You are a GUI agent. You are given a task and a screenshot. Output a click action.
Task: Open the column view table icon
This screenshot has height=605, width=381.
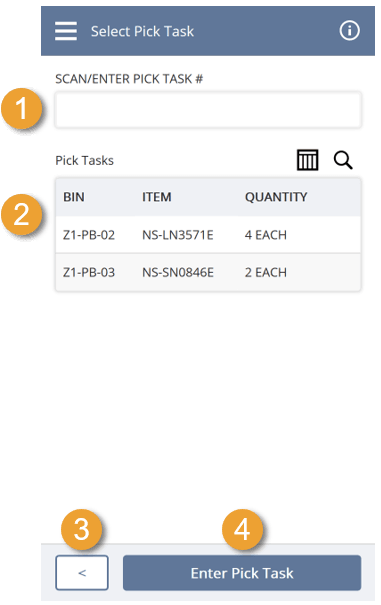(x=308, y=160)
